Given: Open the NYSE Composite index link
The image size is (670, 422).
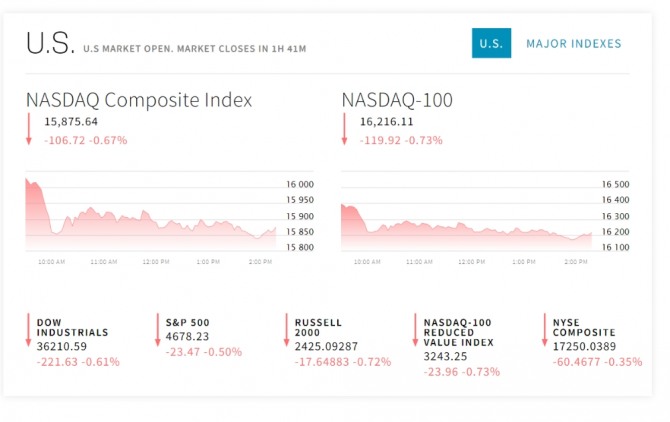Looking at the screenshot, I should [584, 327].
